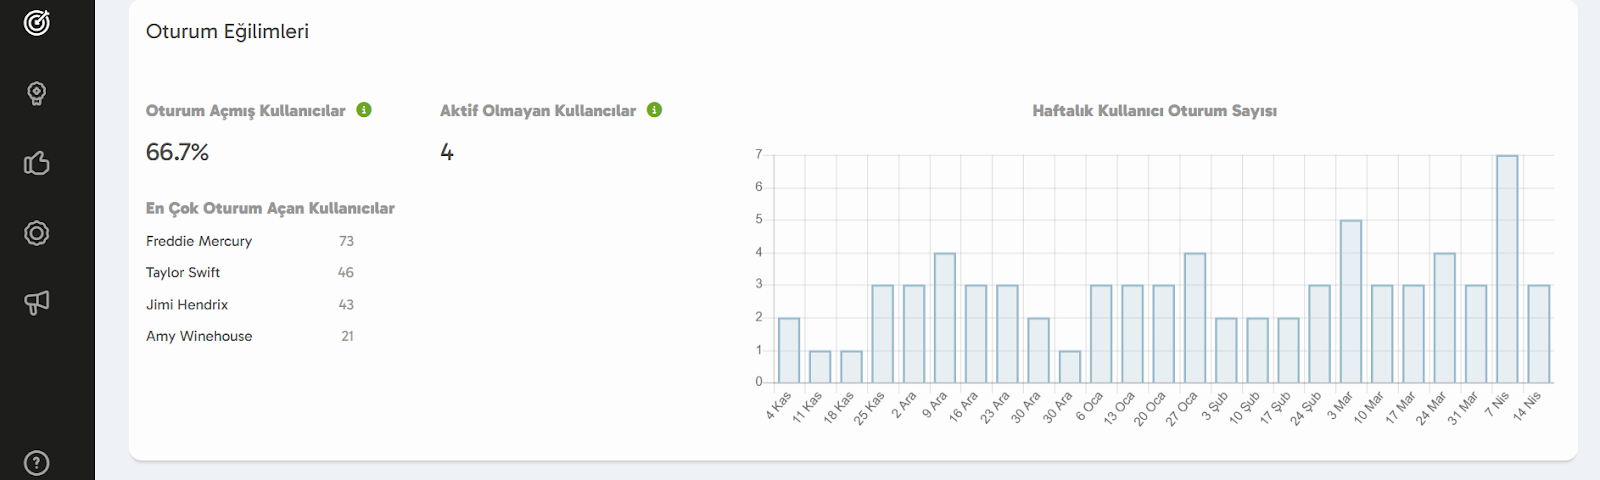Click the 9 Ara bar in chart
1600x480 pixels.
click(945, 318)
